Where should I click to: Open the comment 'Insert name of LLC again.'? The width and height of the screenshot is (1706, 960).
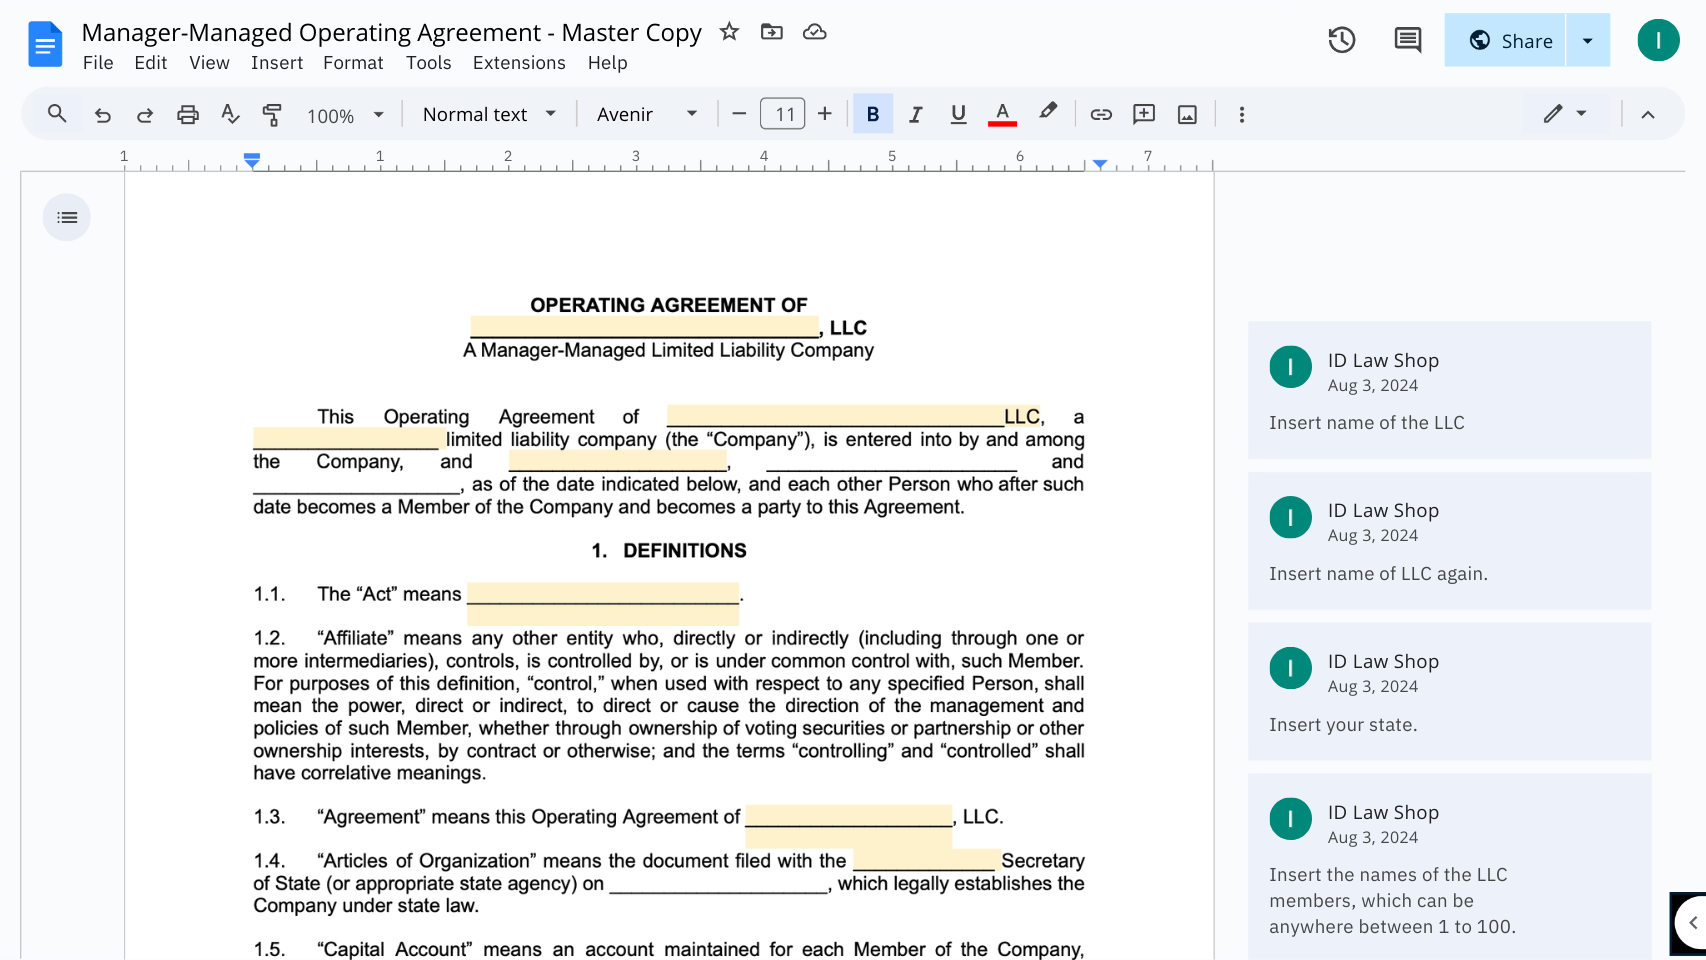pyautogui.click(x=1449, y=541)
